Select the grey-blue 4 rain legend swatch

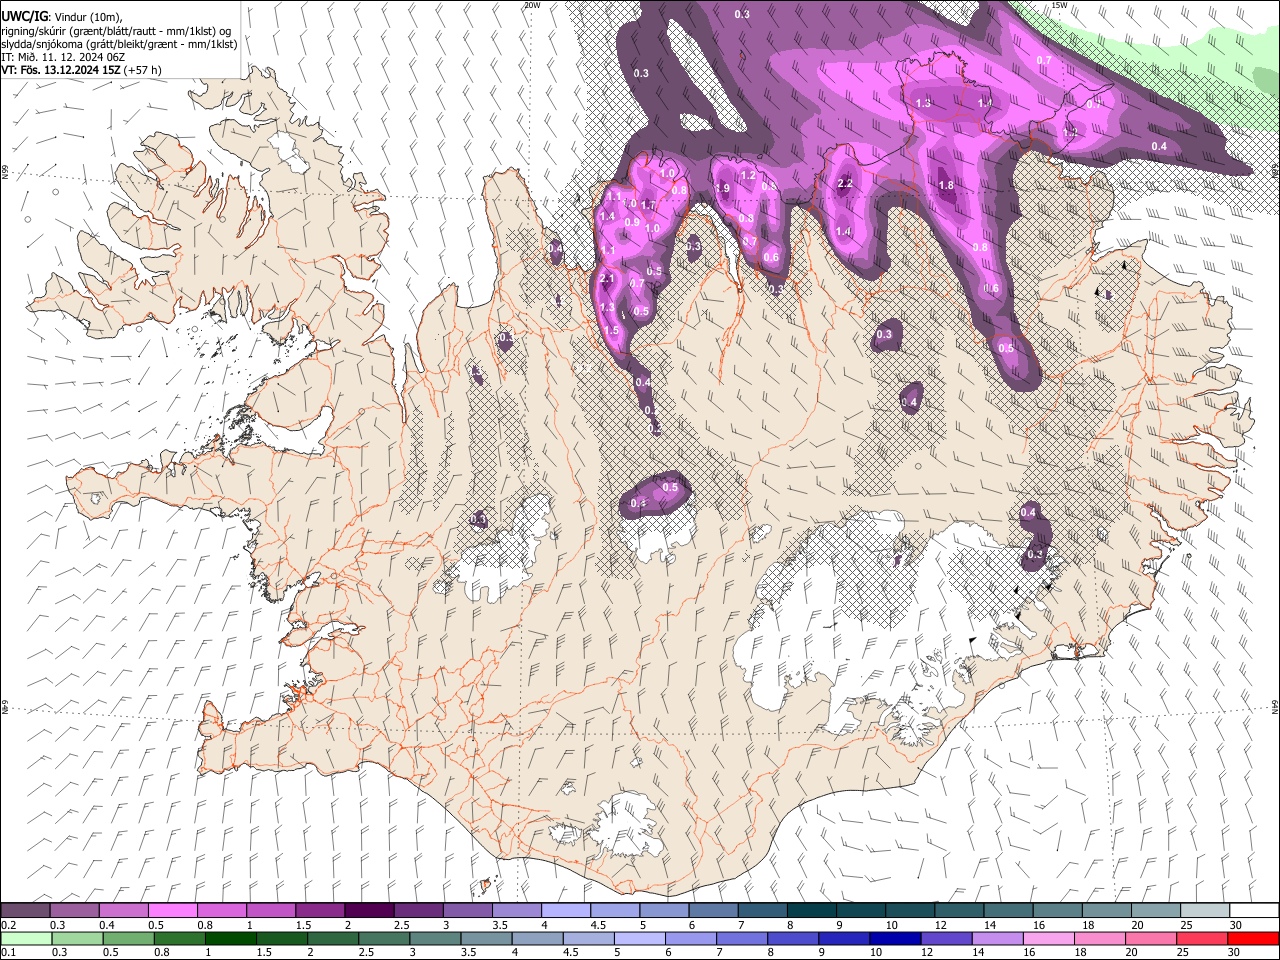(x=537, y=938)
